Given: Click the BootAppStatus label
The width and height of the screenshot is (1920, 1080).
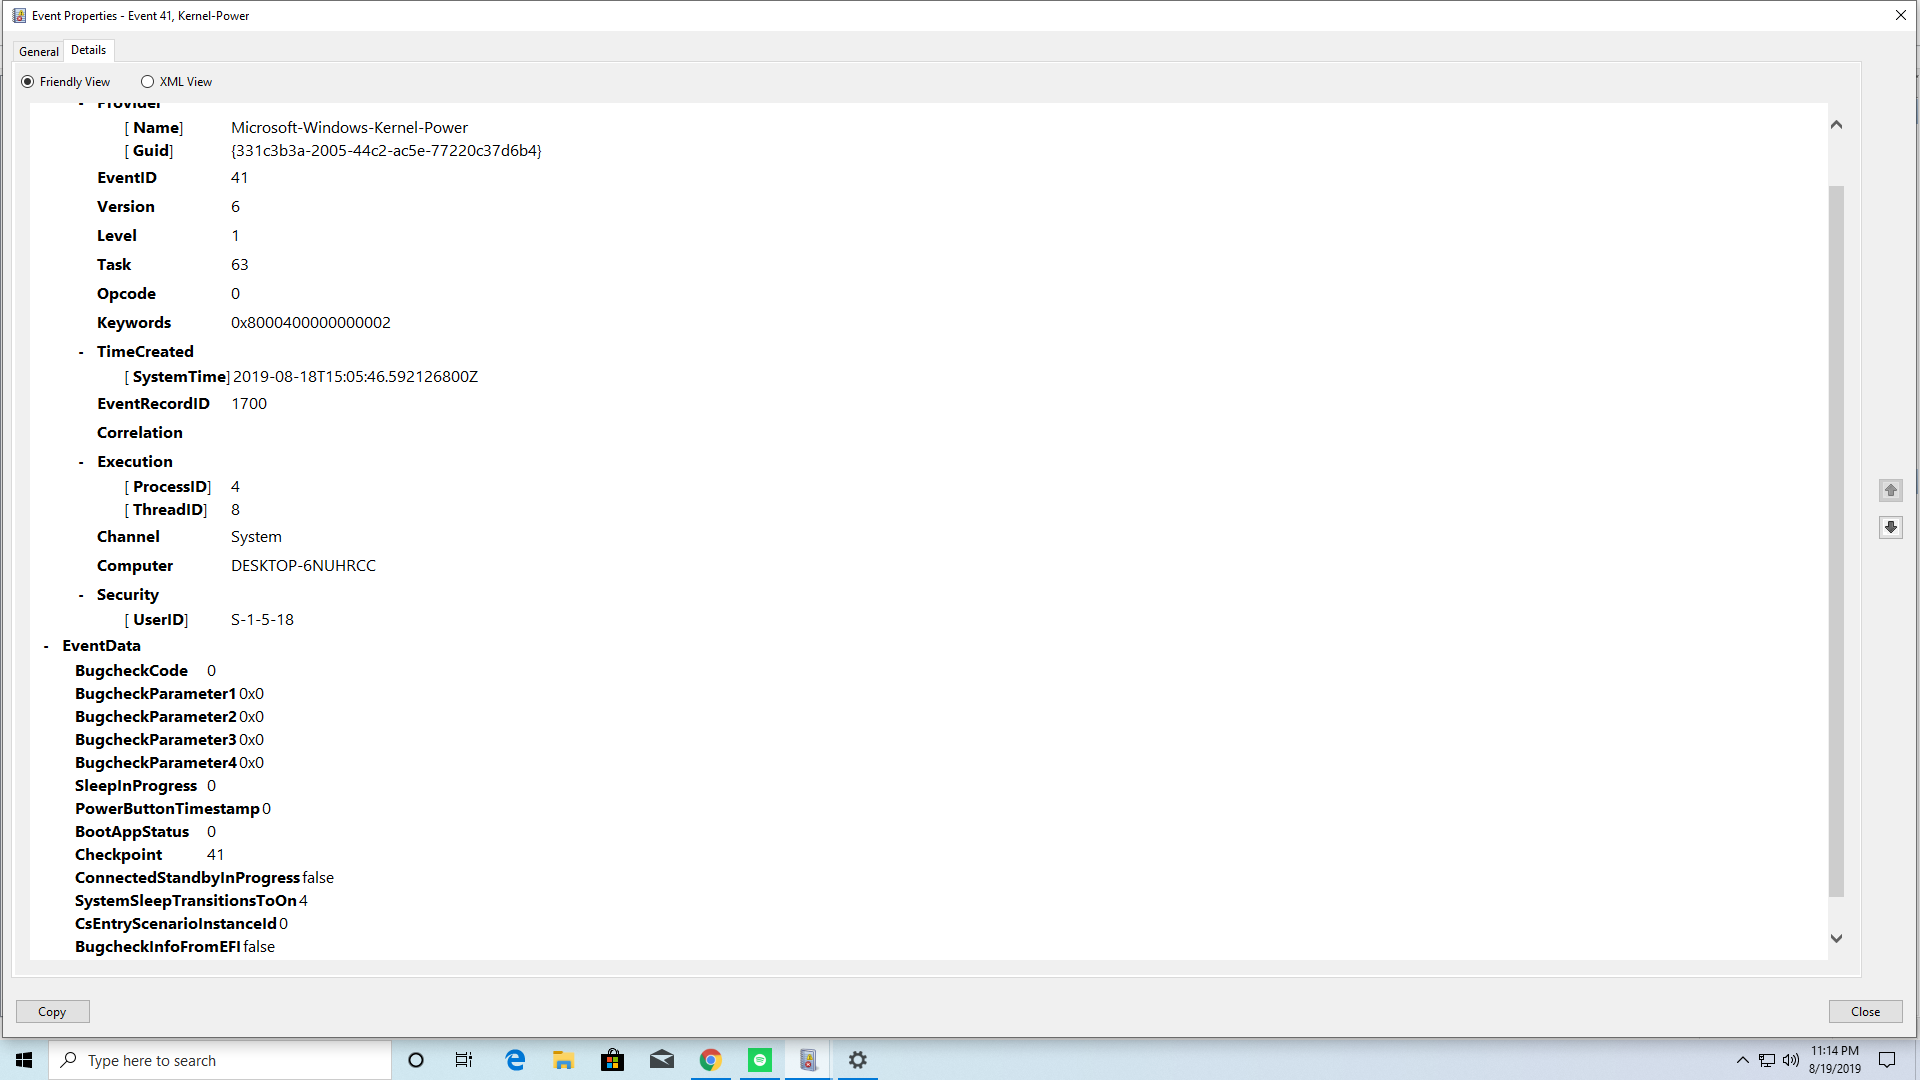Looking at the screenshot, I should tap(132, 832).
